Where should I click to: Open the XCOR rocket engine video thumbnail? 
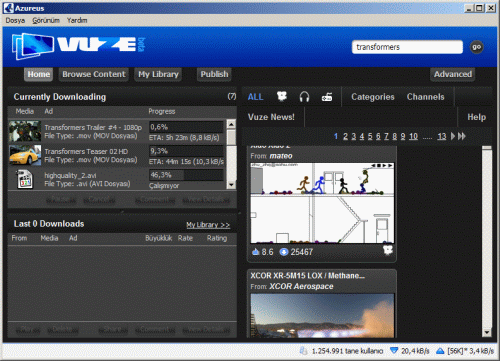[x=322, y=315]
